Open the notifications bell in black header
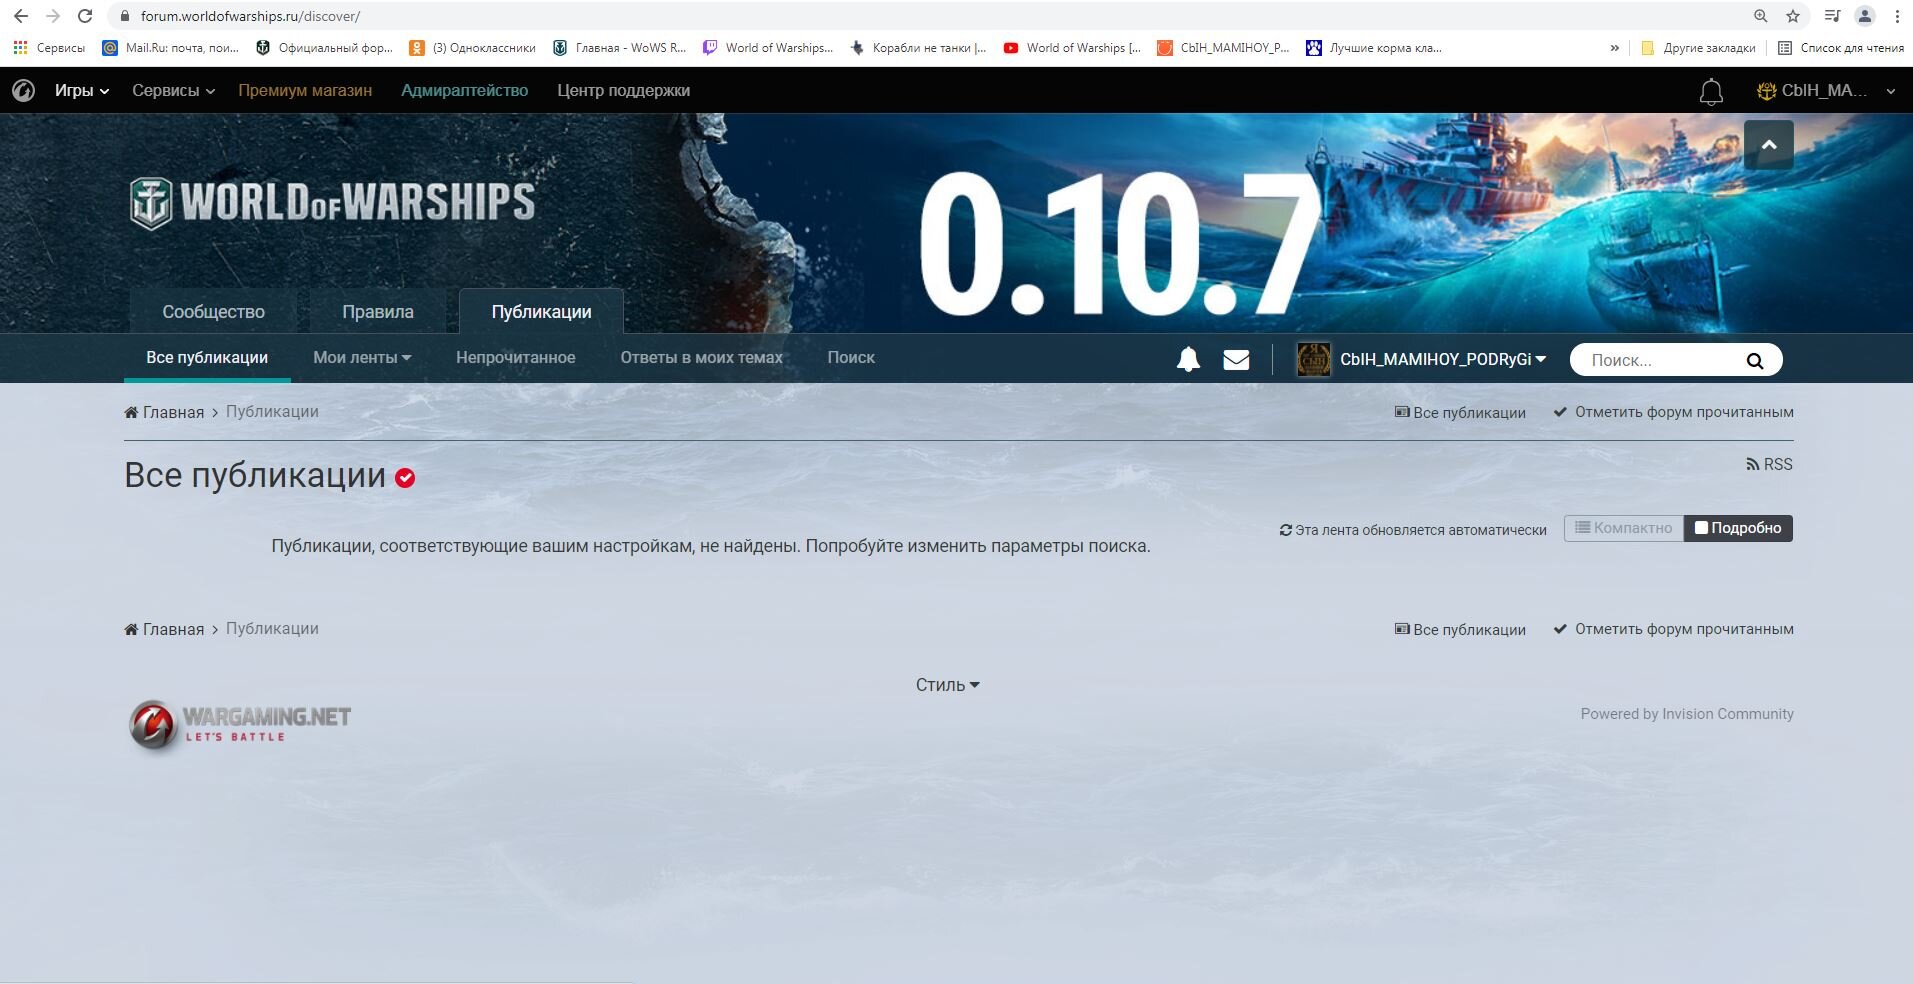Screen dimensions: 1913x984 (x=1711, y=92)
